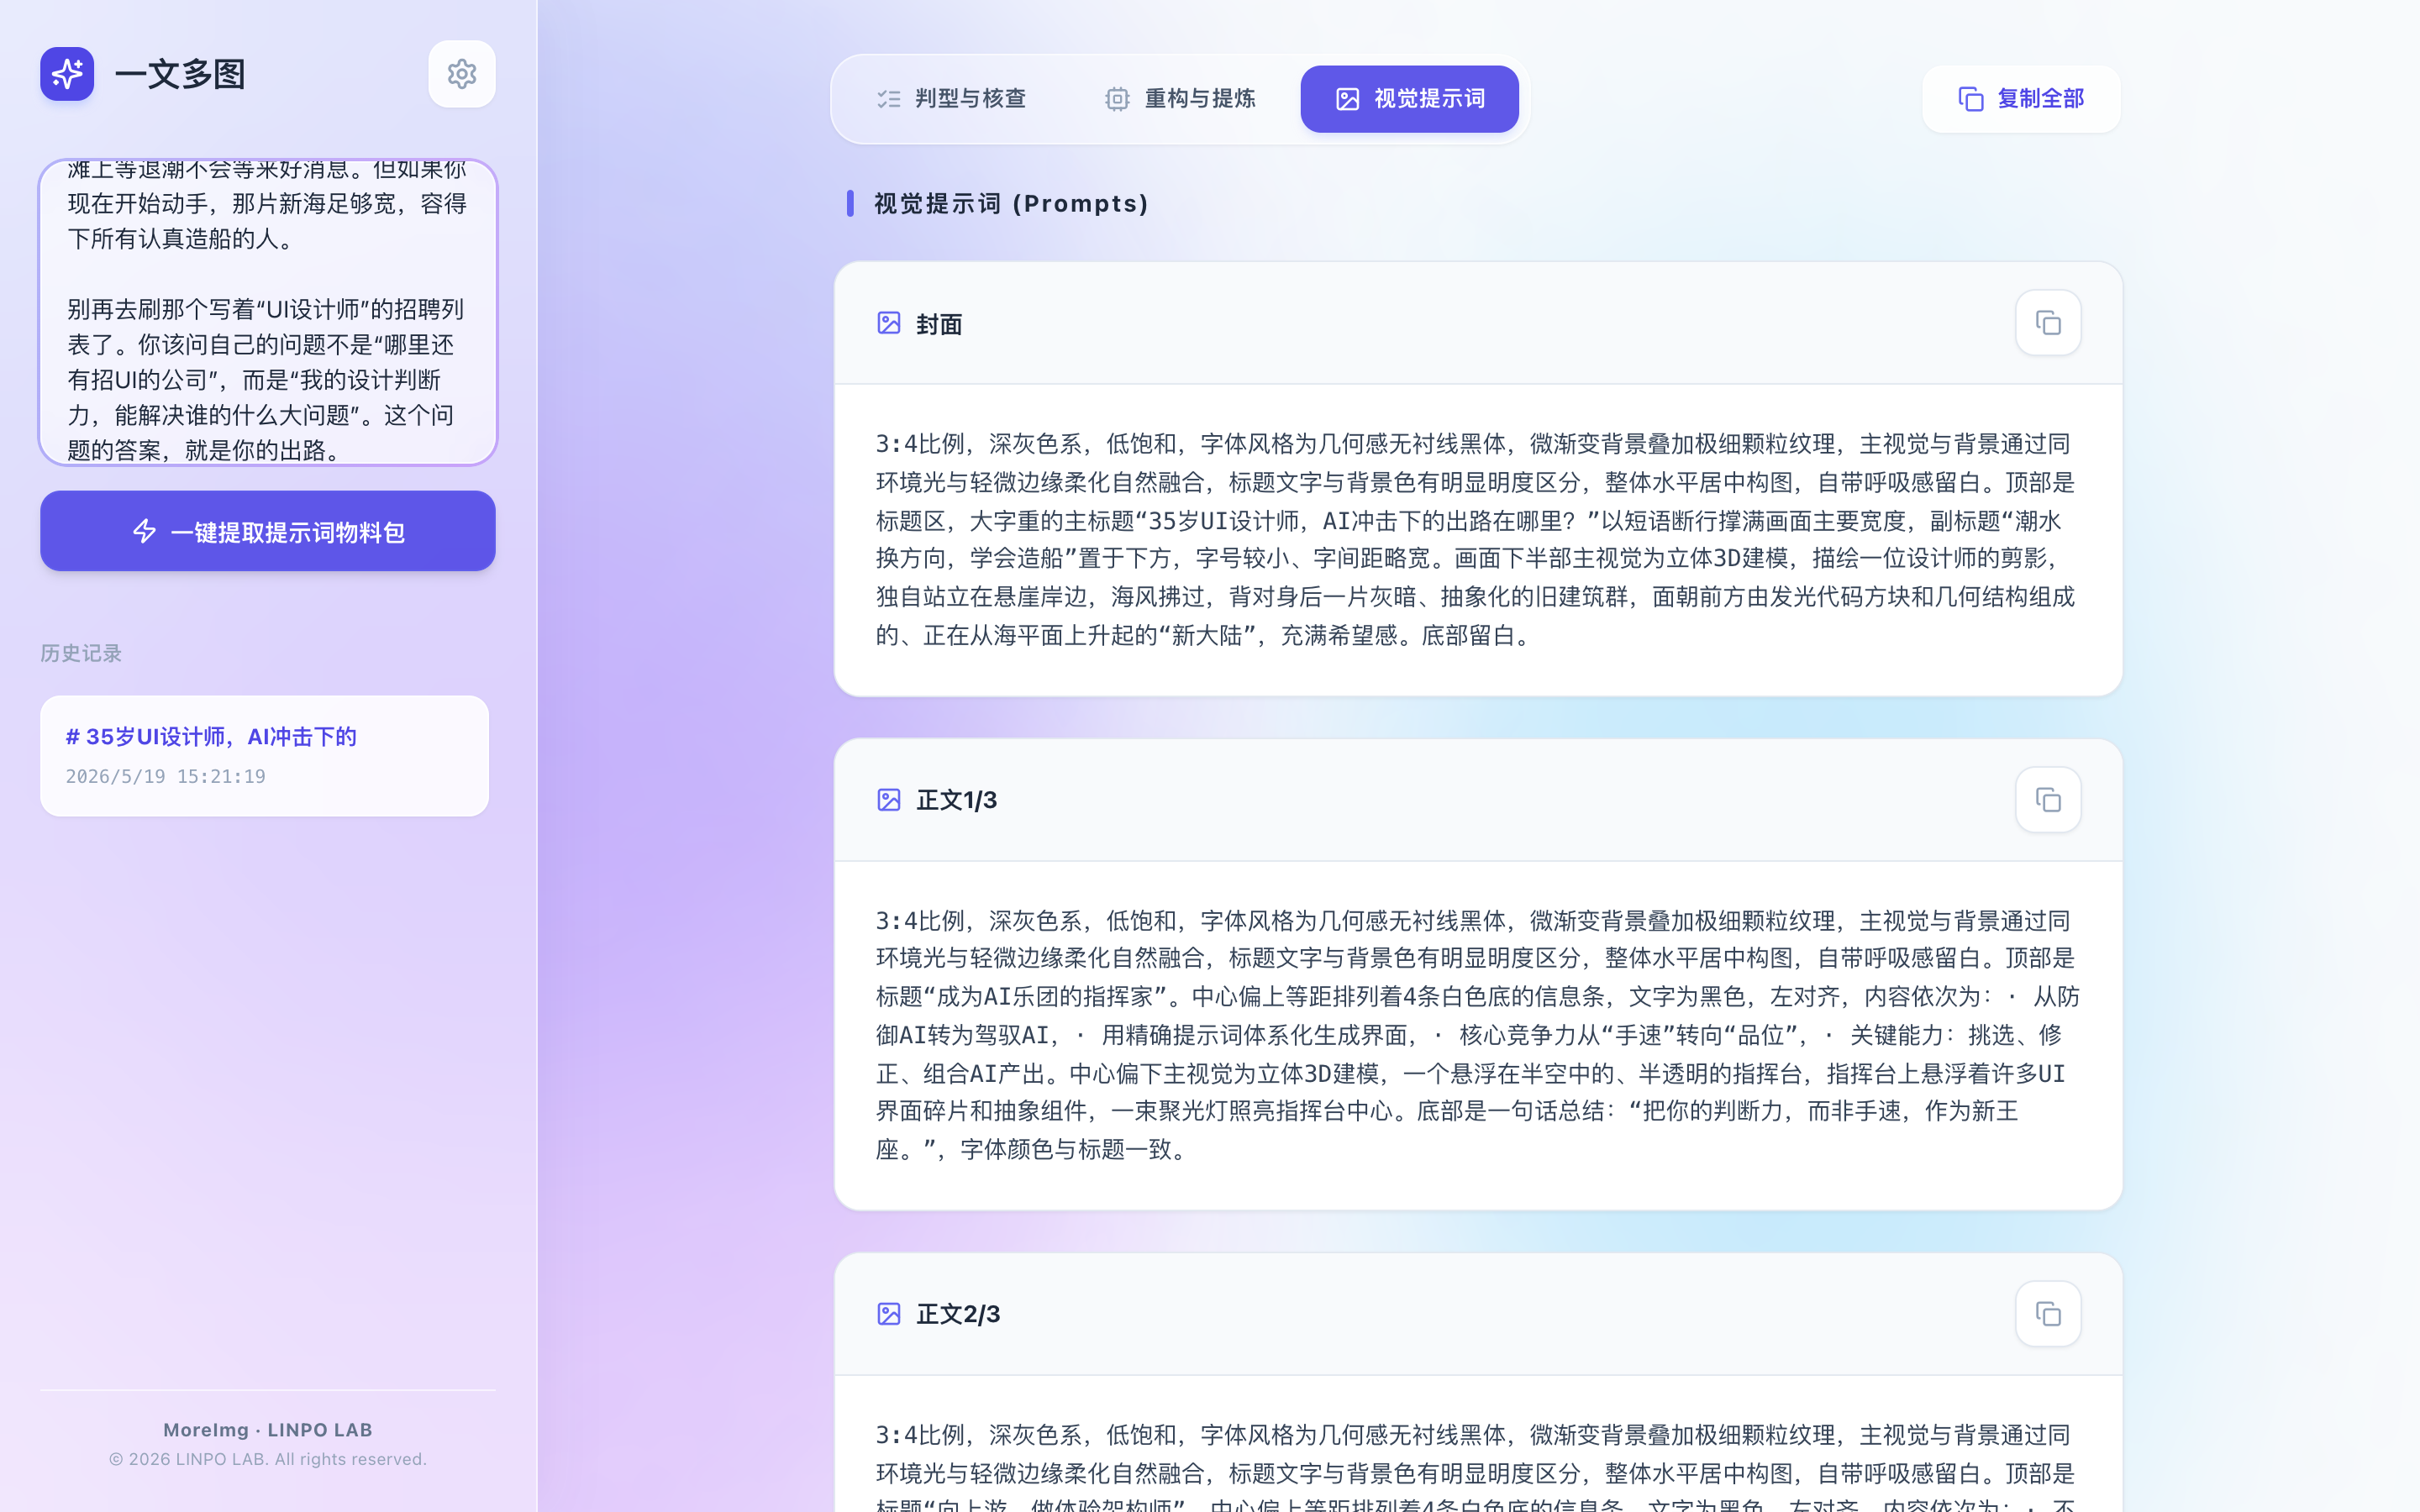Viewport: 2420px width, 1512px height.
Task: Click the 正文2/3 card title
Action: 958,1314
